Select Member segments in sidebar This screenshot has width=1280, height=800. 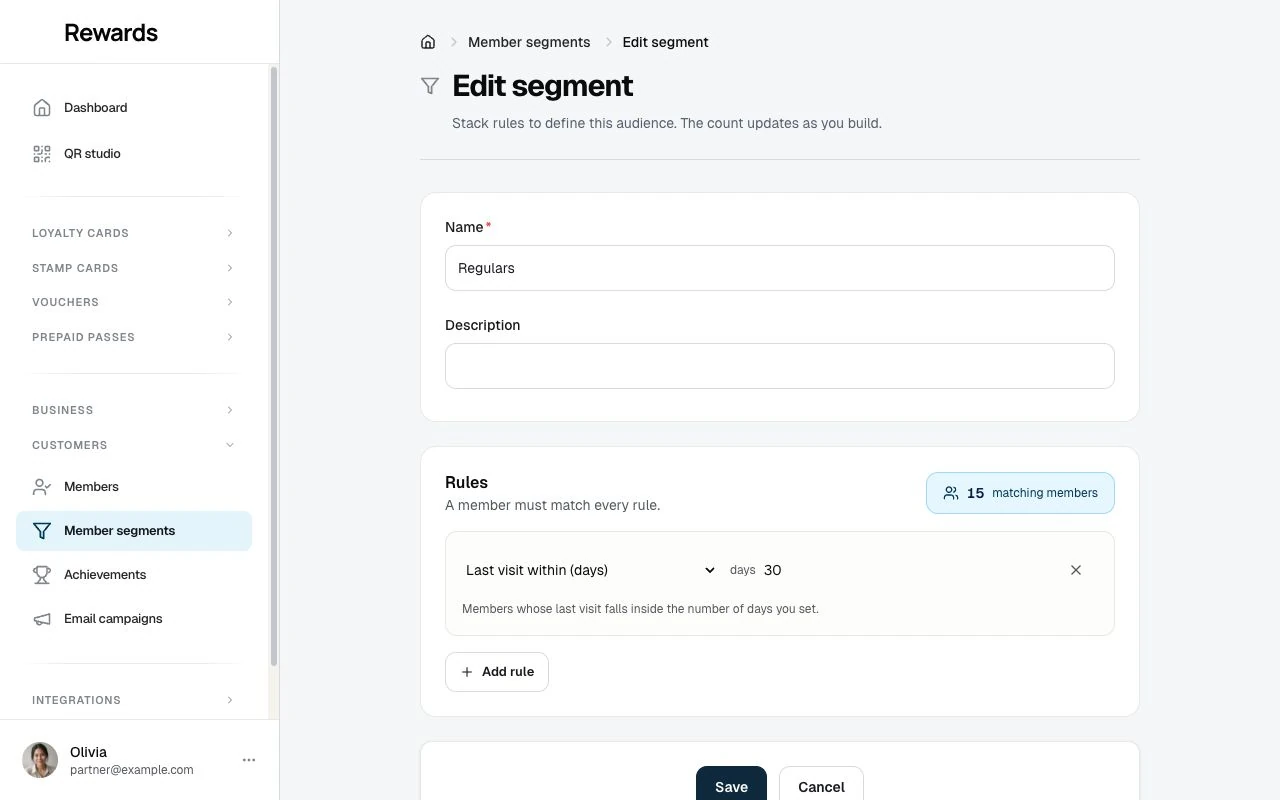point(134,531)
